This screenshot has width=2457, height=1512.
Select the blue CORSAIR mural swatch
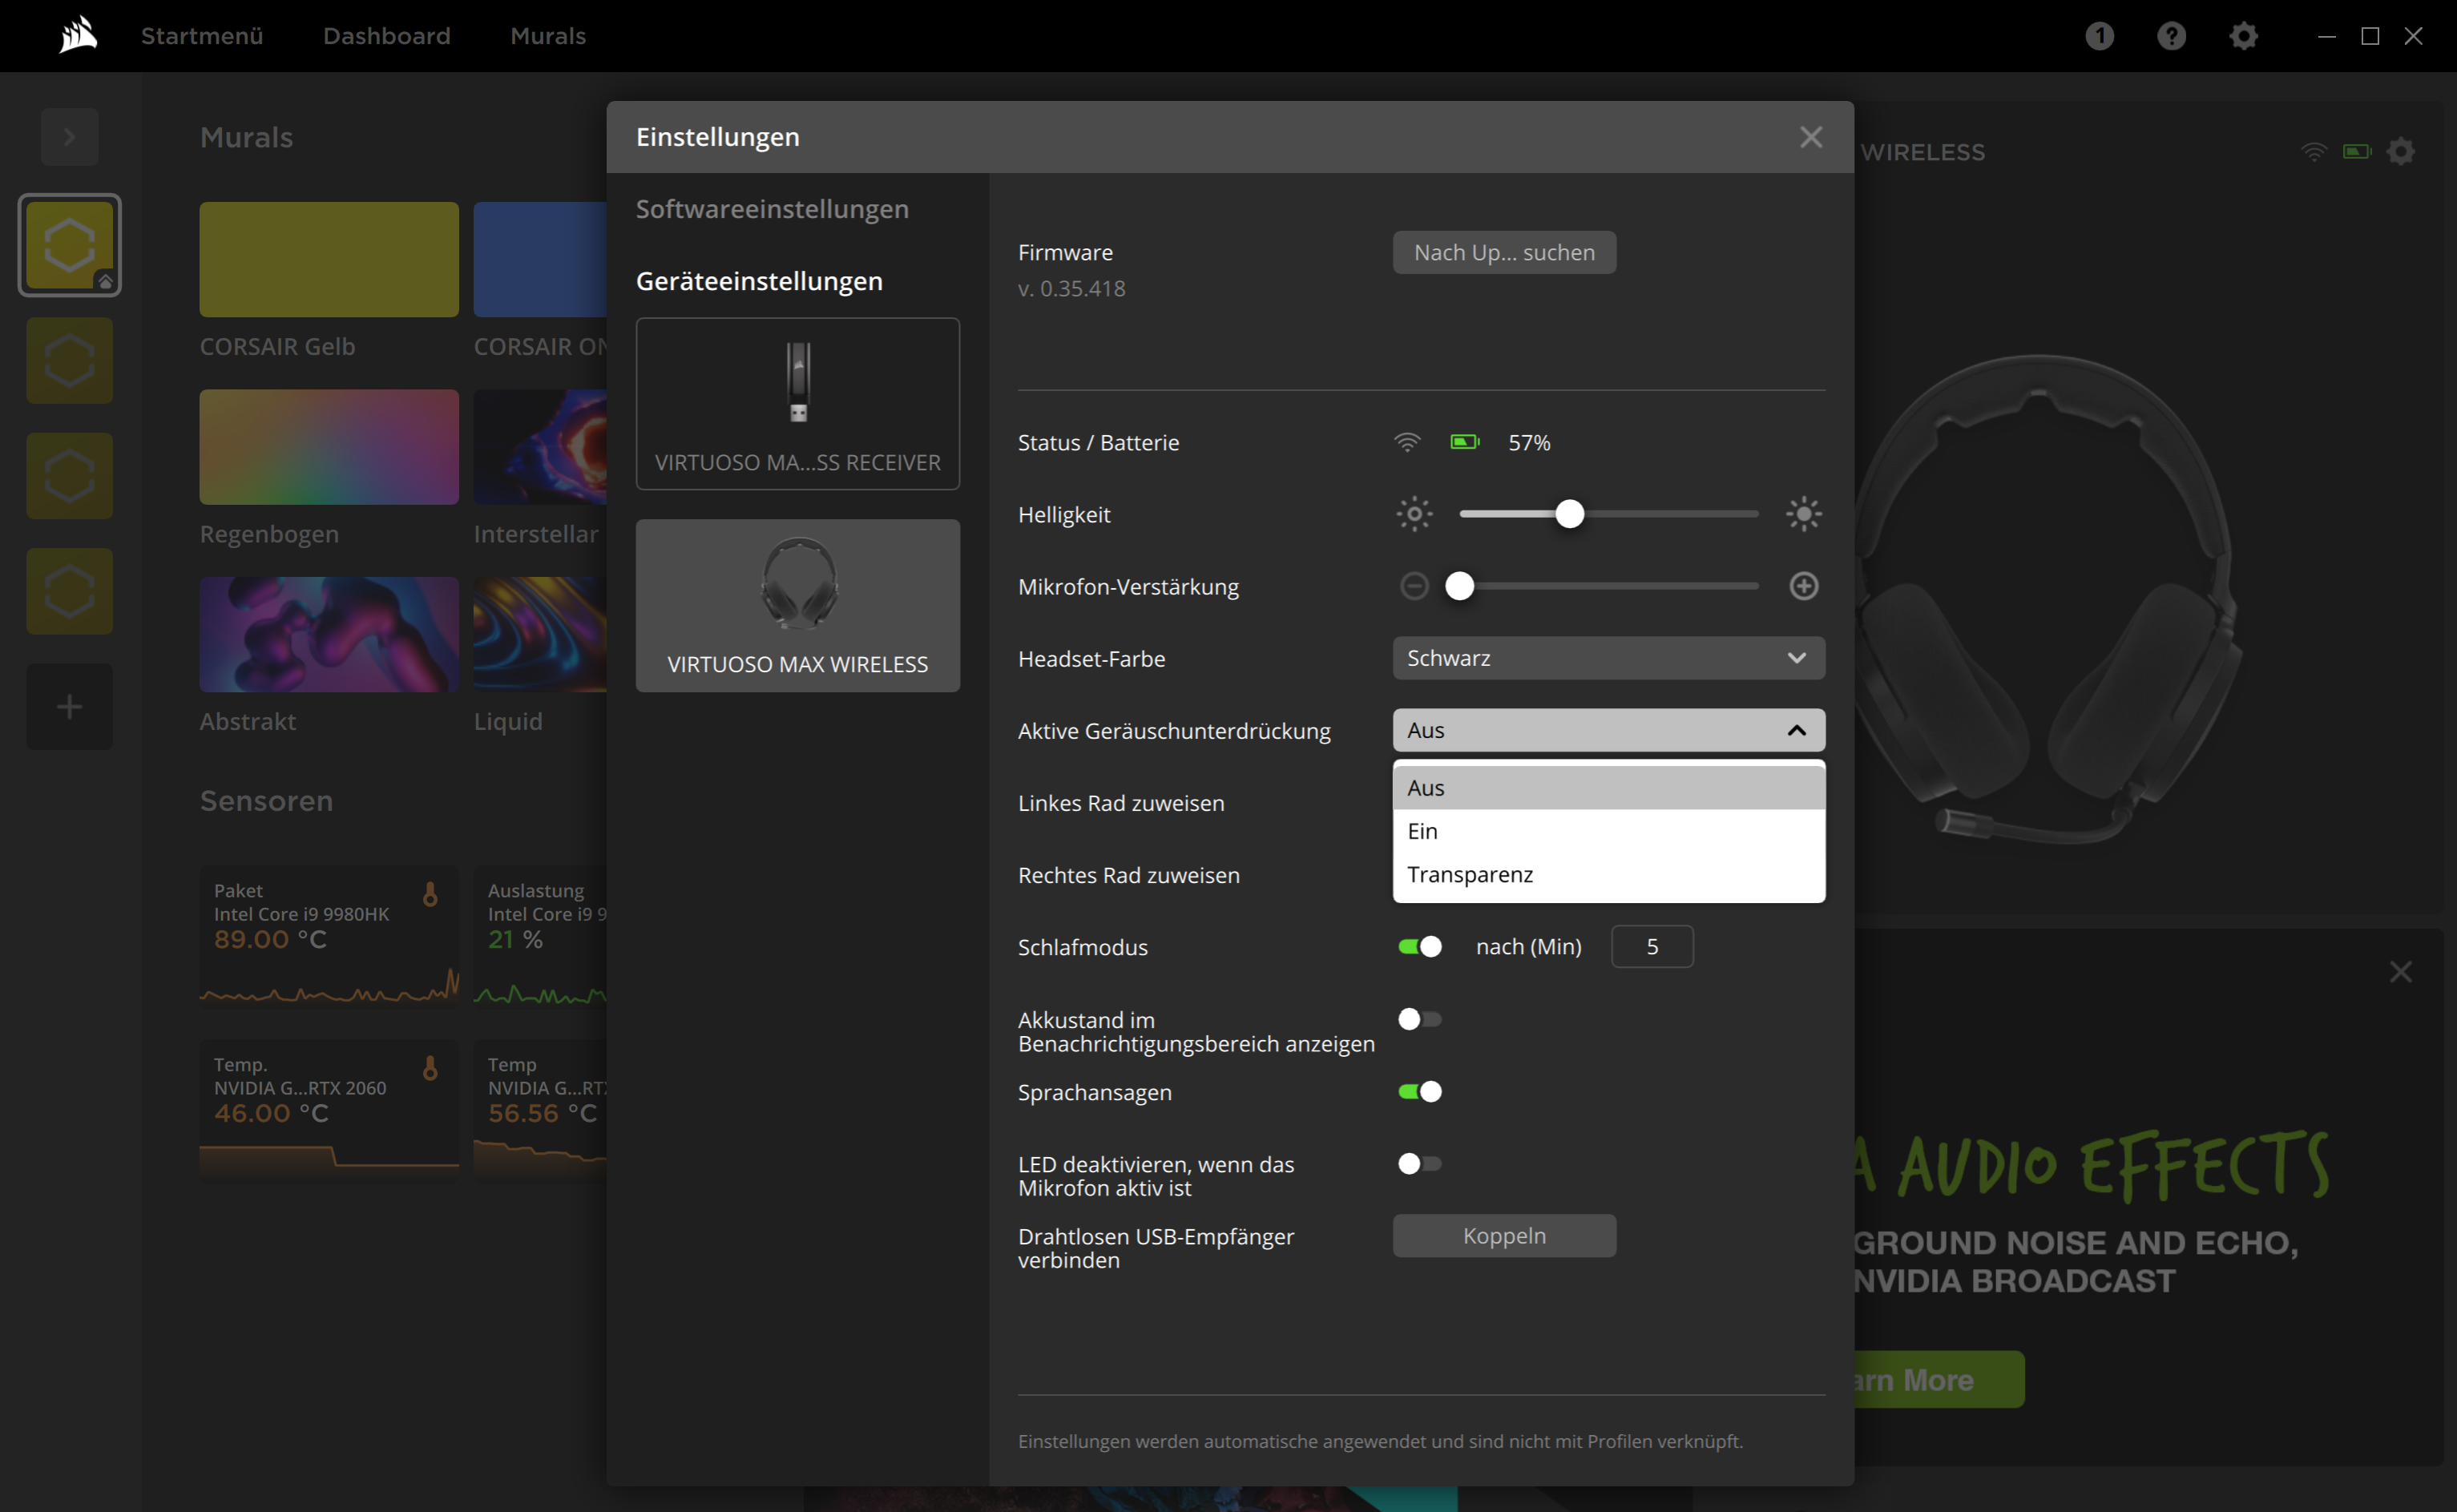point(540,259)
